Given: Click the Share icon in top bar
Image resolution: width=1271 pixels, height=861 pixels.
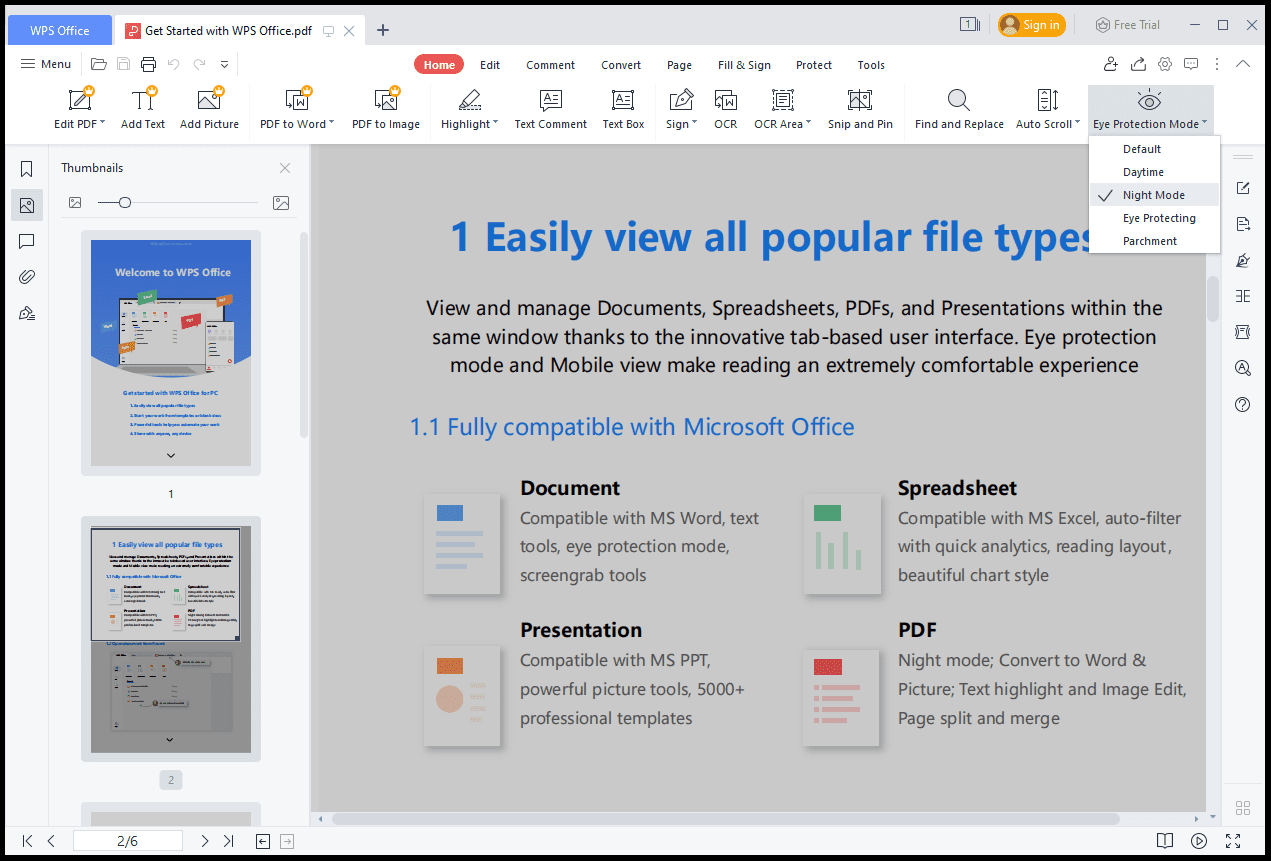Looking at the screenshot, I should pos(1138,64).
